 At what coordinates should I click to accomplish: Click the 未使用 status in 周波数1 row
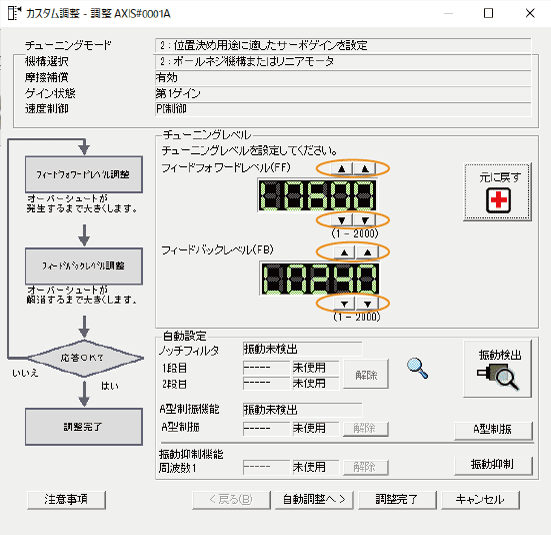[x=316, y=468]
